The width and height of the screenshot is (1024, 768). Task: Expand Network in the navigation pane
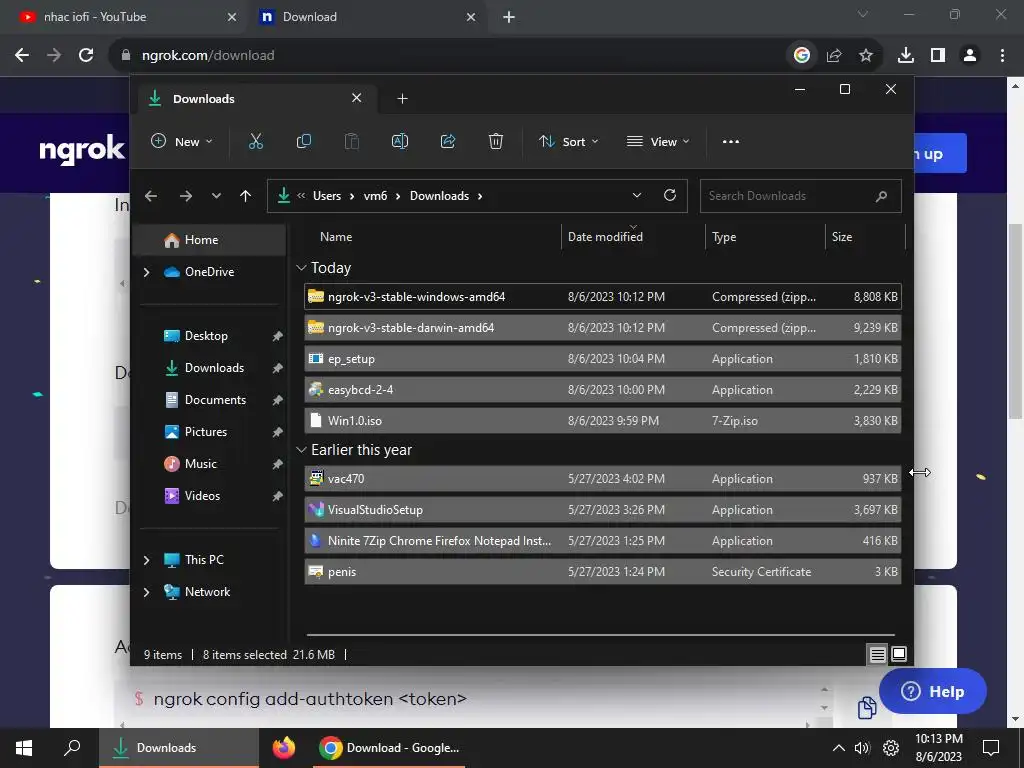pos(146,592)
